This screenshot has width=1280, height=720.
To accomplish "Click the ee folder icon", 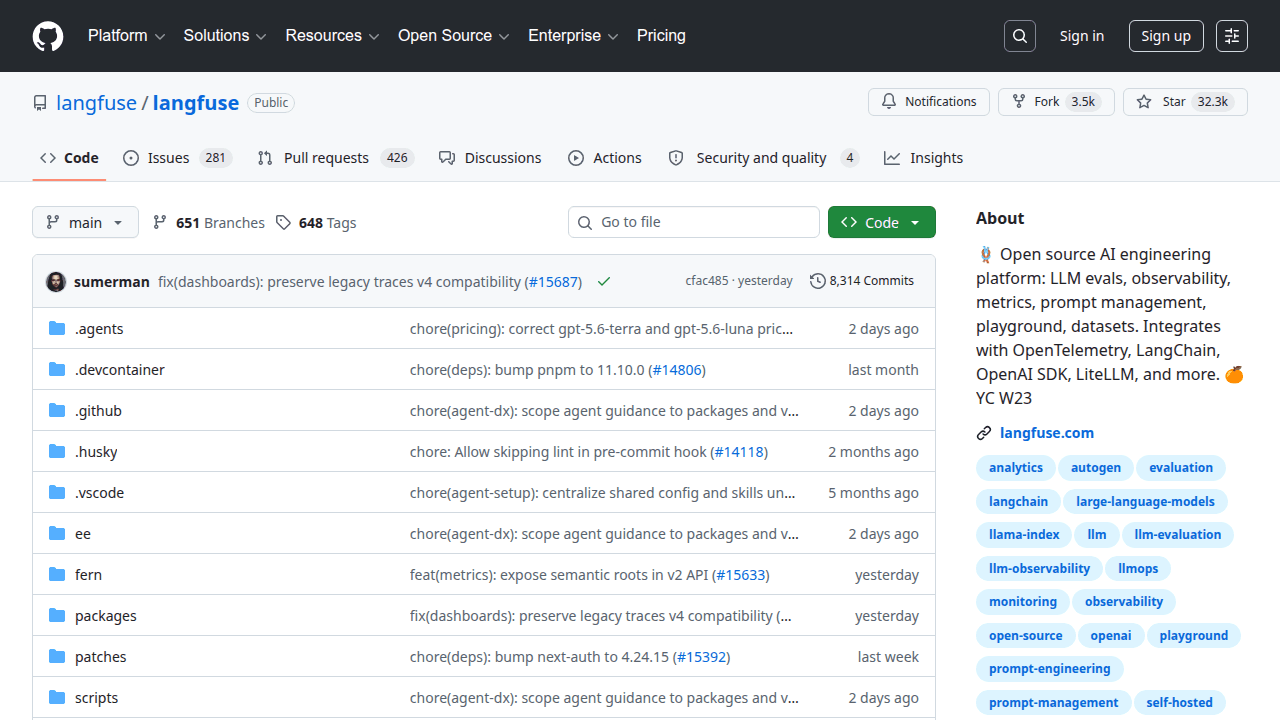I will click(57, 534).
